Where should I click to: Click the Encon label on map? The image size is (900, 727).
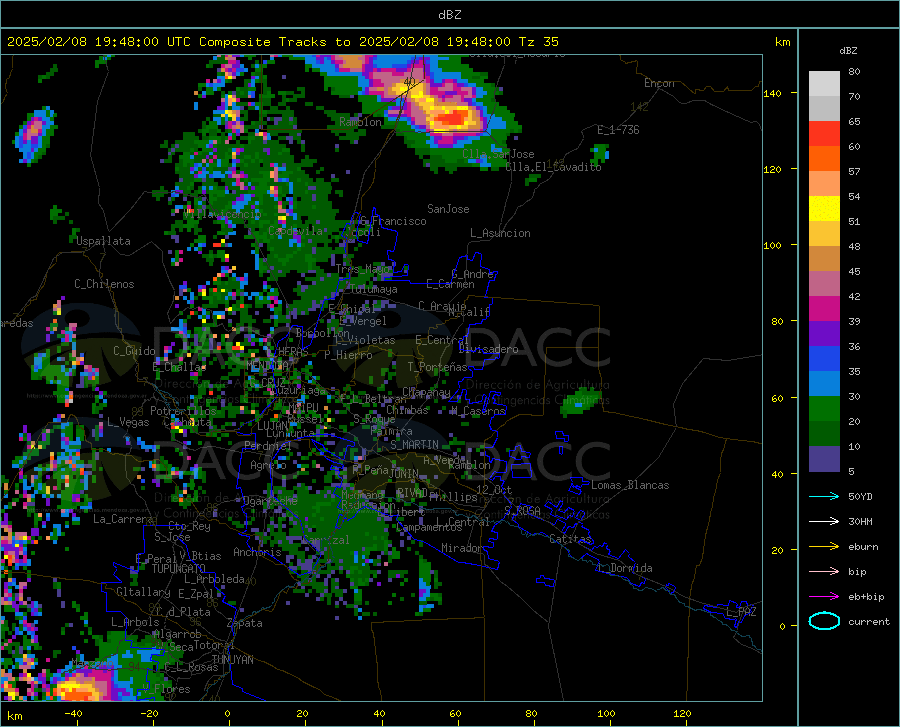click(x=659, y=83)
